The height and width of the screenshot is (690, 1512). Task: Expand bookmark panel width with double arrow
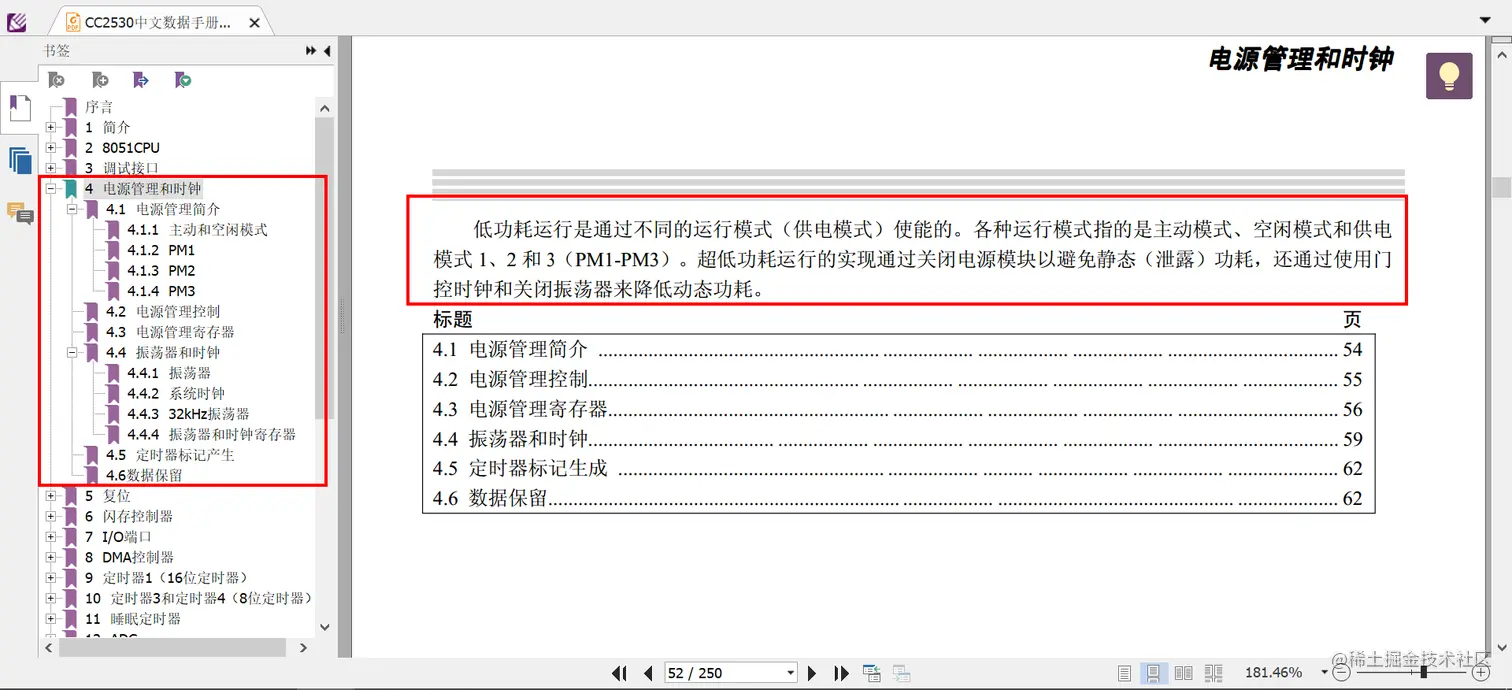311,51
